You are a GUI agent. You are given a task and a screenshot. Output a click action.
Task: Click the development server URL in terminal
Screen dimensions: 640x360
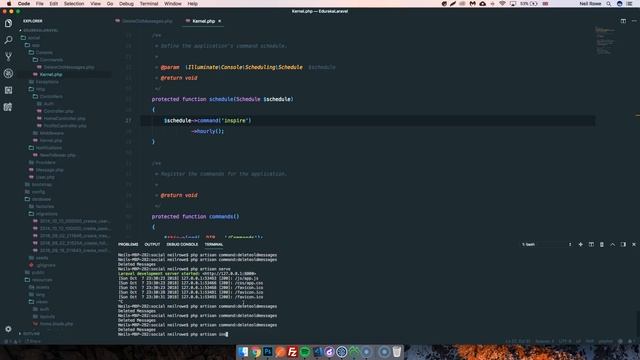[229, 274]
